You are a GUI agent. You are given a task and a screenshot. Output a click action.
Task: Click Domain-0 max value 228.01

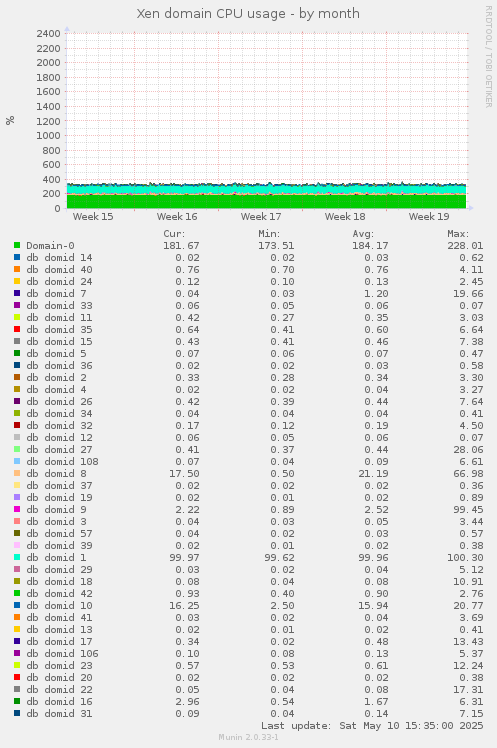tap(465, 246)
